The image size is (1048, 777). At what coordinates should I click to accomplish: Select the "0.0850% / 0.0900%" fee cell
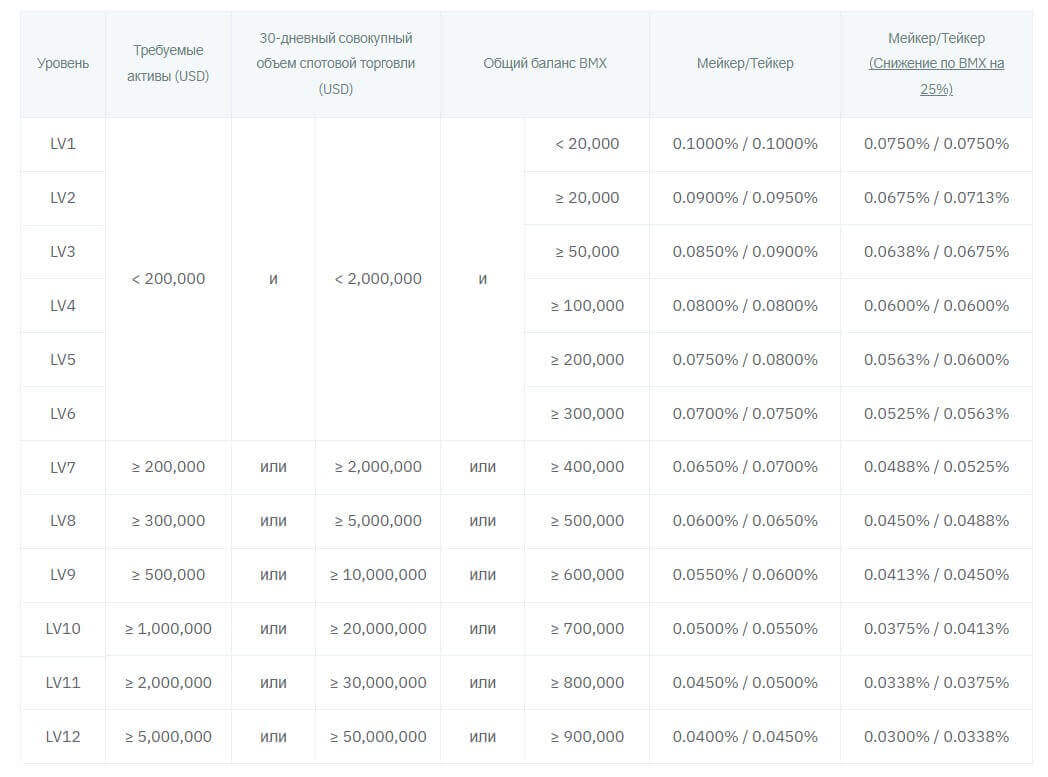click(x=745, y=252)
